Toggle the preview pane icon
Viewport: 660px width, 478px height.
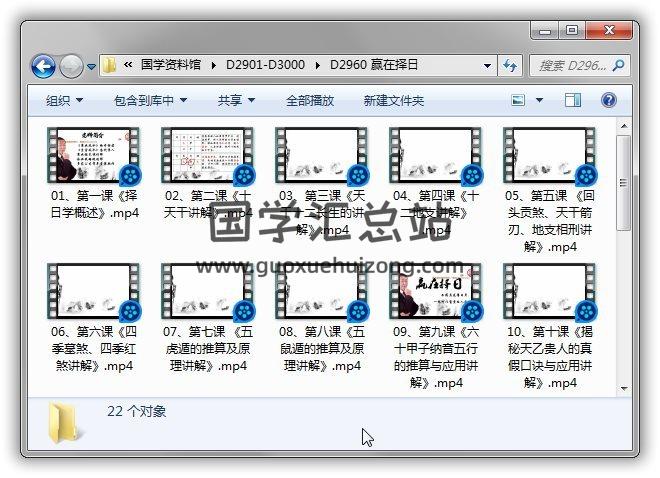[573, 100]
